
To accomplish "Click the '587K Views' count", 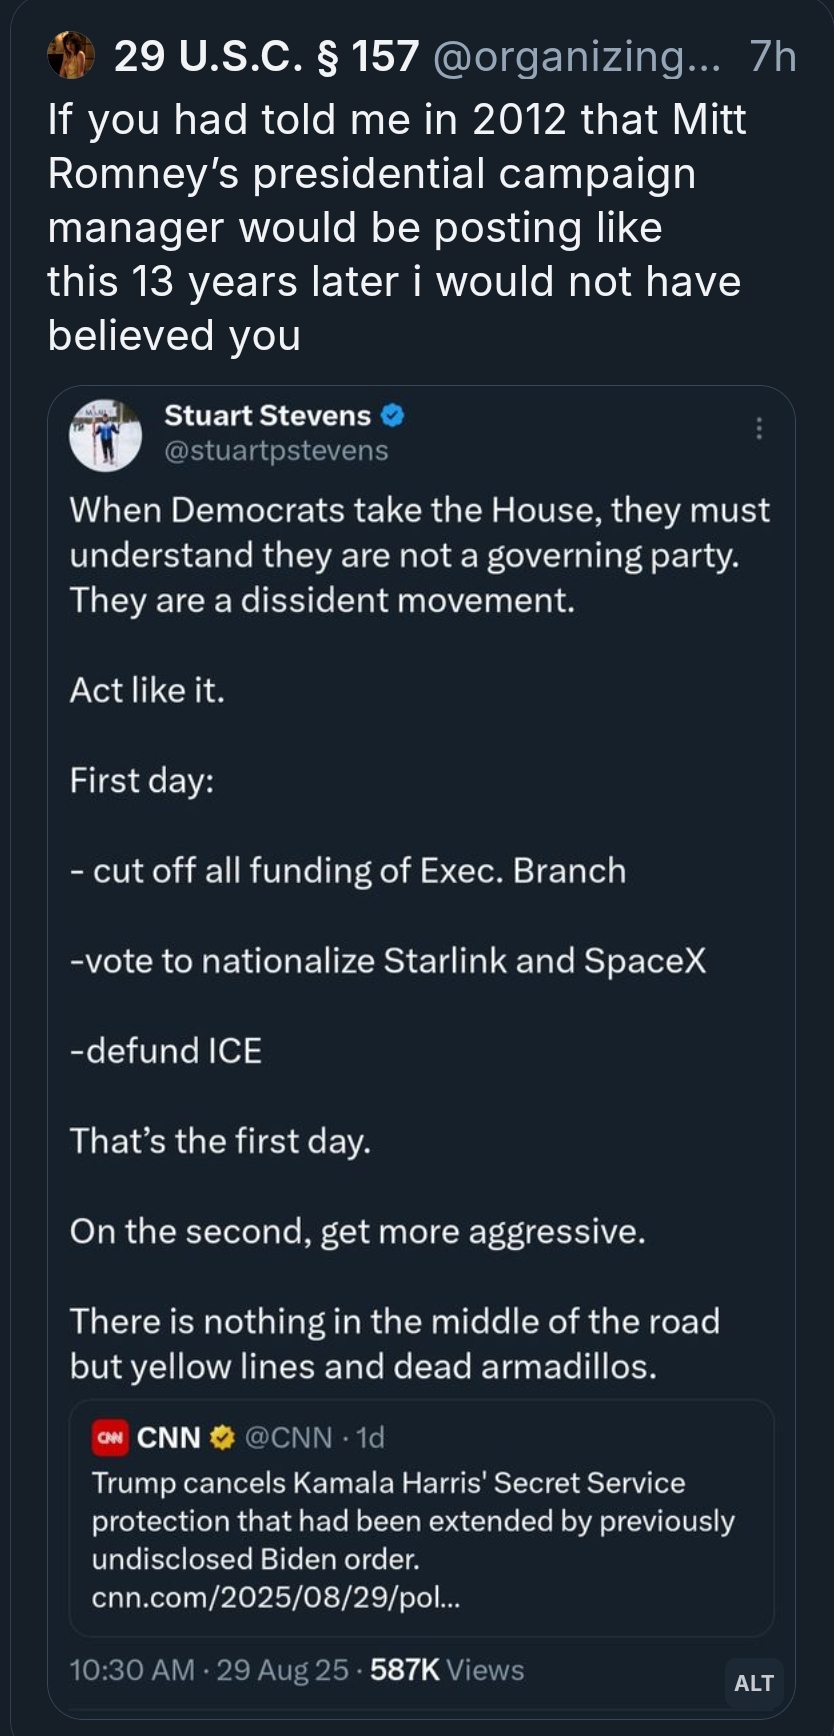I will 447,1670.
